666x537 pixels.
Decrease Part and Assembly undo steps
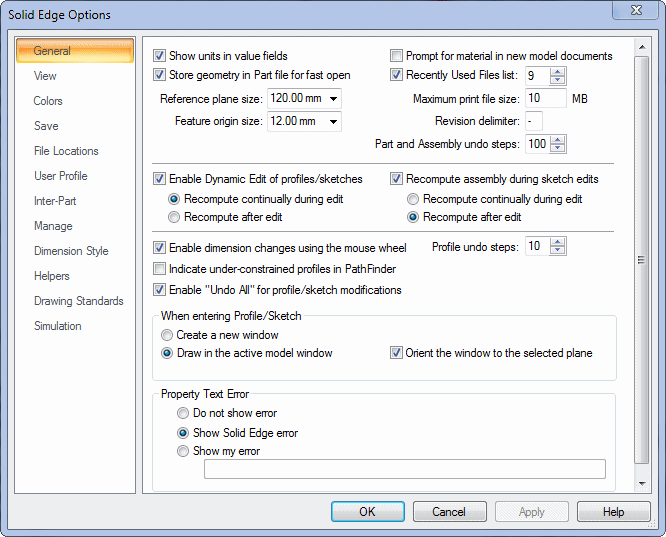point(558,149)
